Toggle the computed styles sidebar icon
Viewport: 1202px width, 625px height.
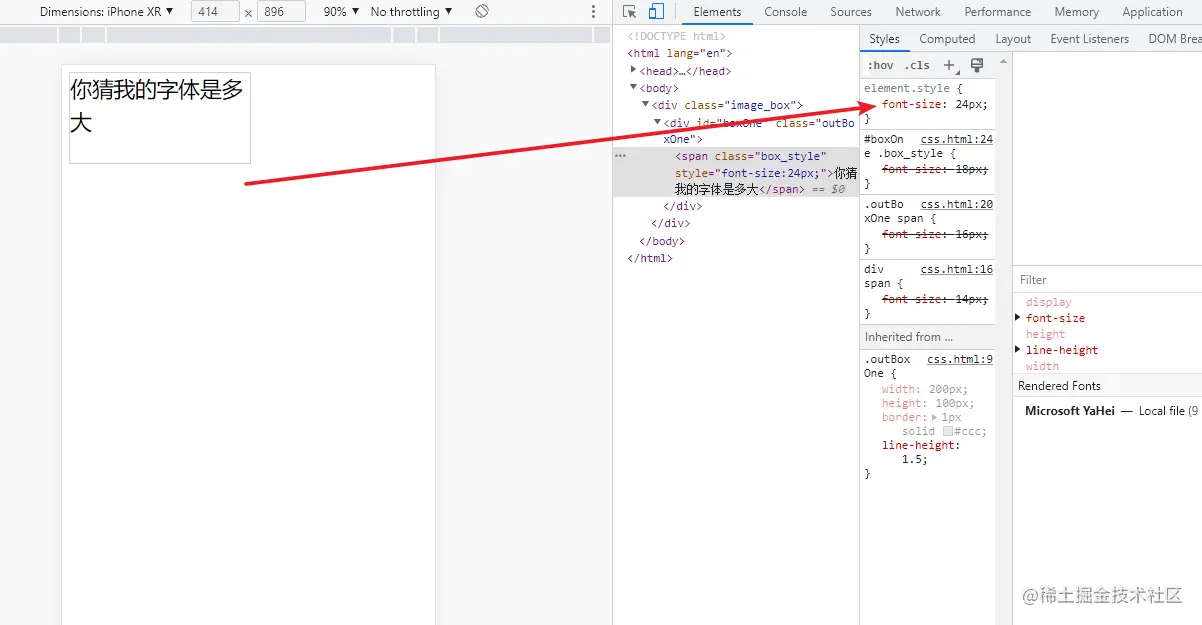[978, 66]
